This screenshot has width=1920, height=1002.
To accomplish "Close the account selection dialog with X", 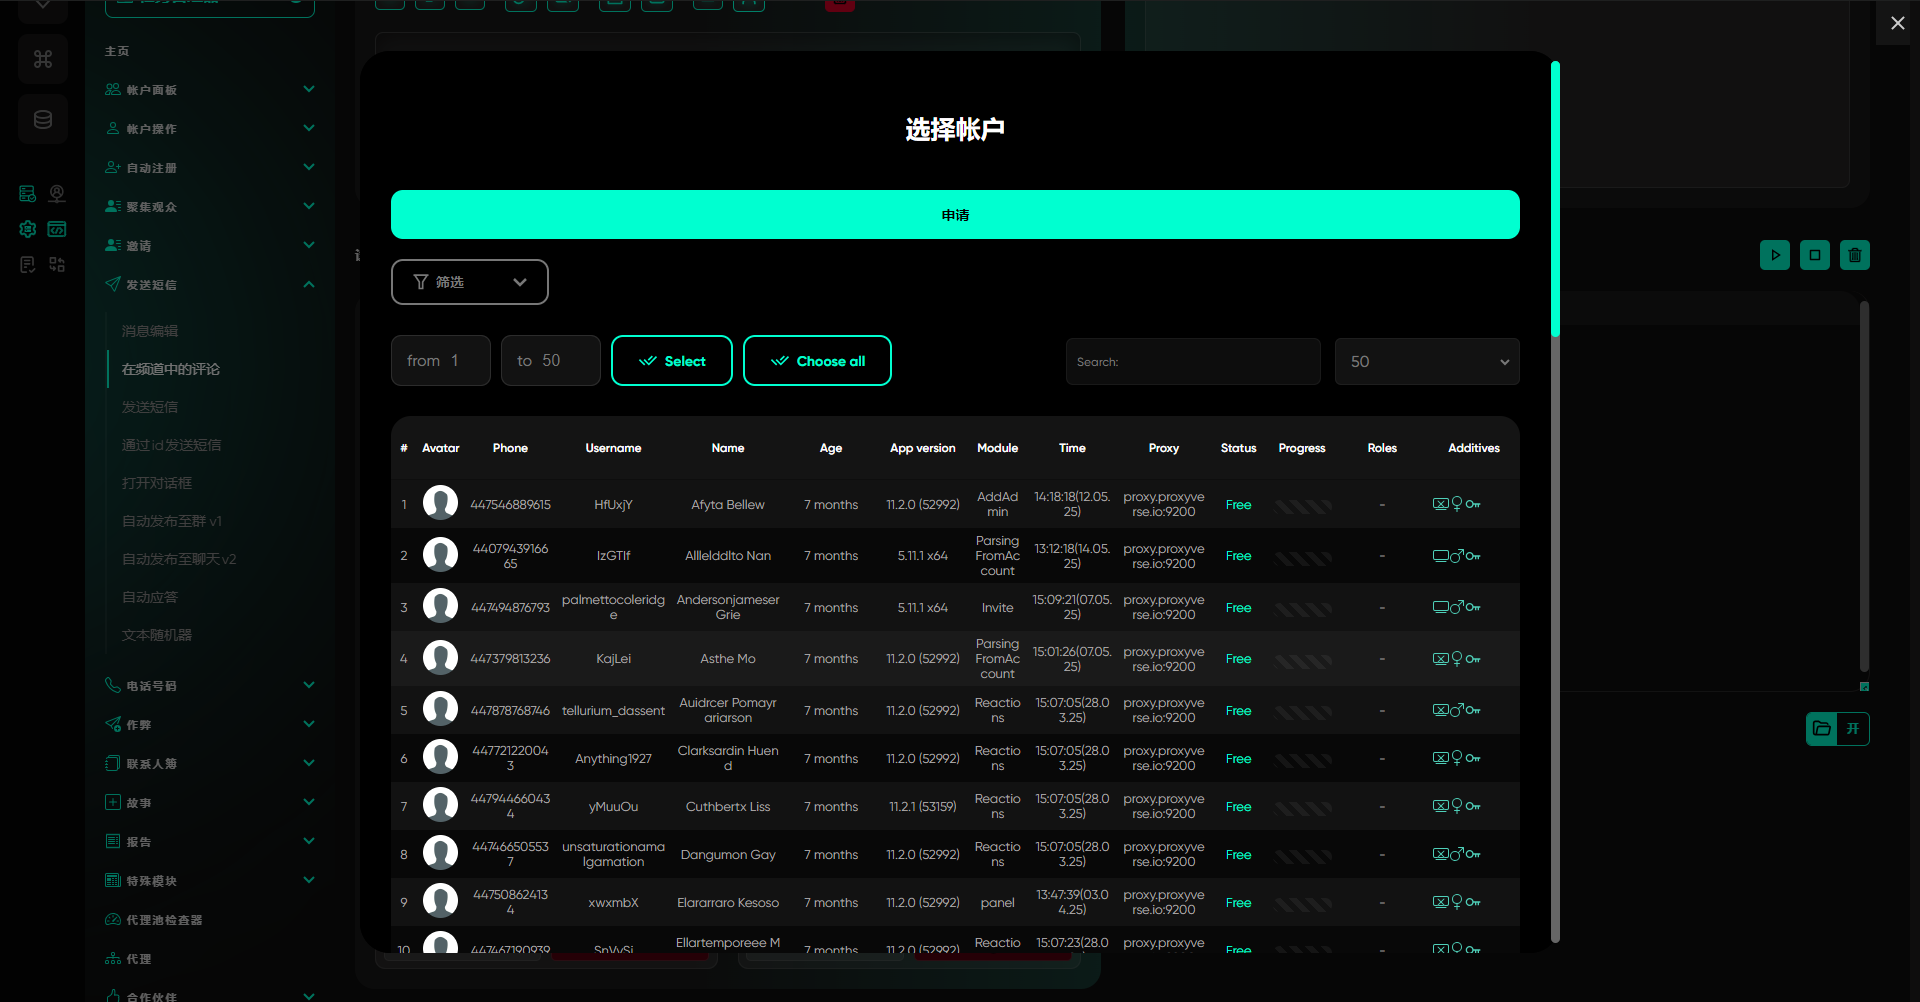I will click(x=1897, y=23).
